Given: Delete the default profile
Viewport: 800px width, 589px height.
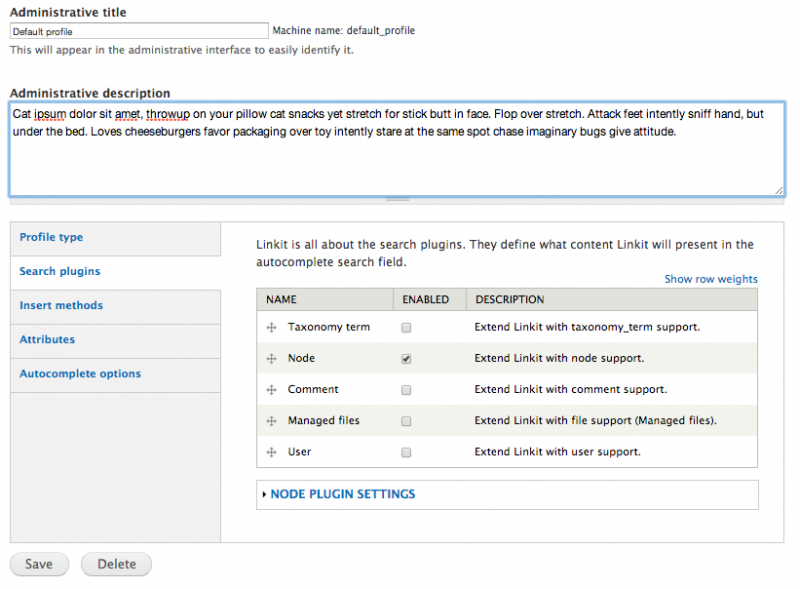Looking at the screenshot, I should (x=115, y=564).
